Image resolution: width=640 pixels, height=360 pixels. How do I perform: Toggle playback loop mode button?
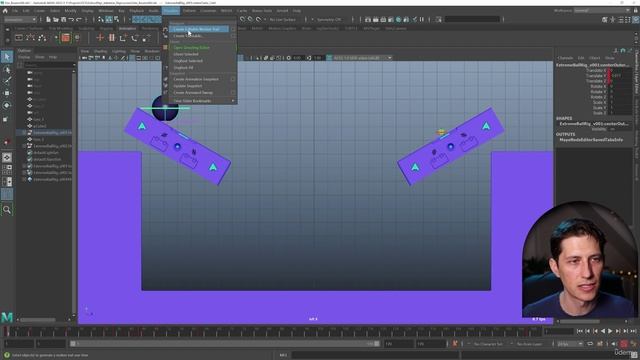pyautogui.click(x=591, y=344)
